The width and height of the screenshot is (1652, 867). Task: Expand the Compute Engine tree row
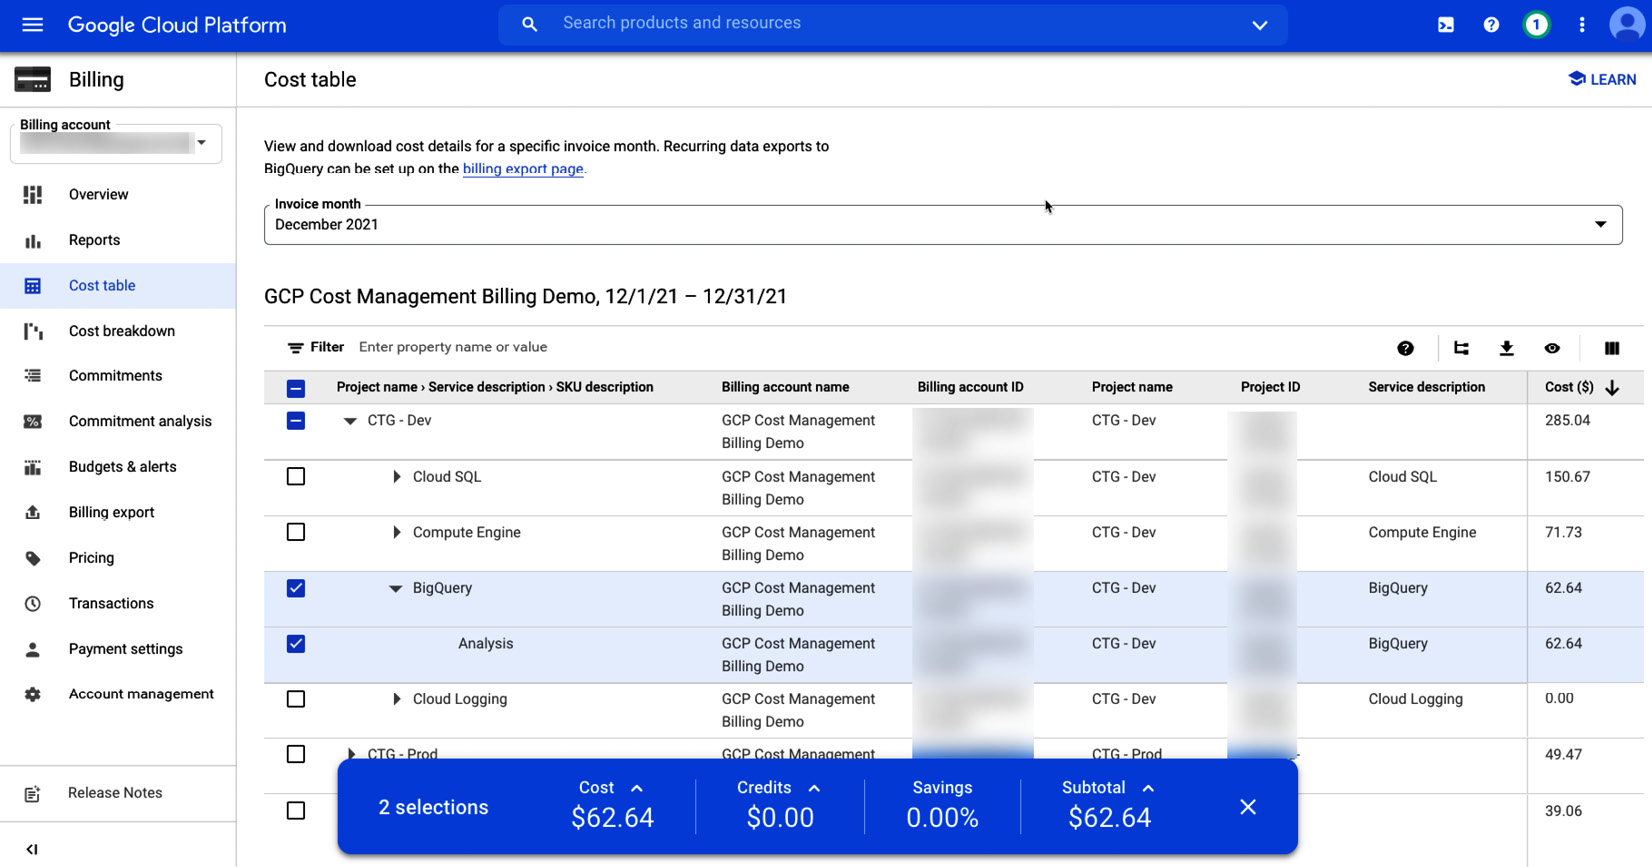pyautogui.click(x=396, y=533)
